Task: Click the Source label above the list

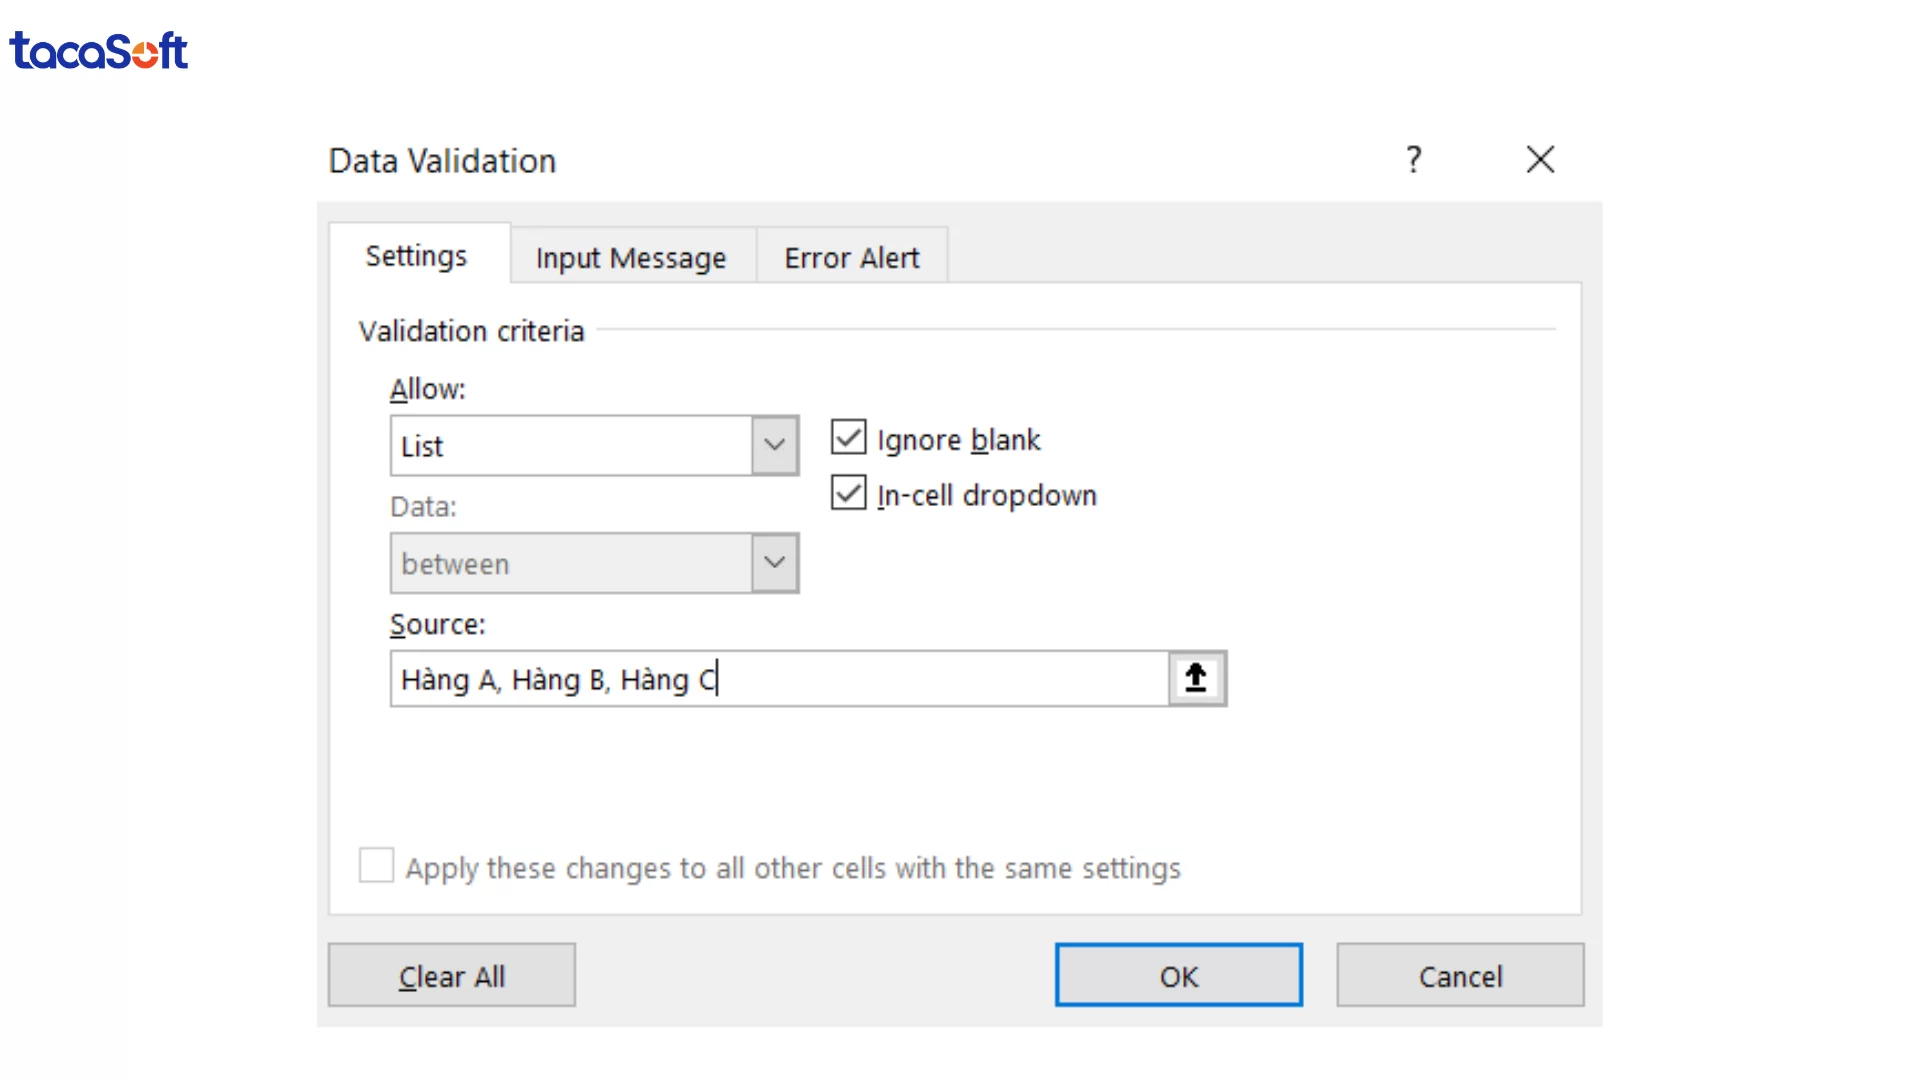Action: click(437, 623)
